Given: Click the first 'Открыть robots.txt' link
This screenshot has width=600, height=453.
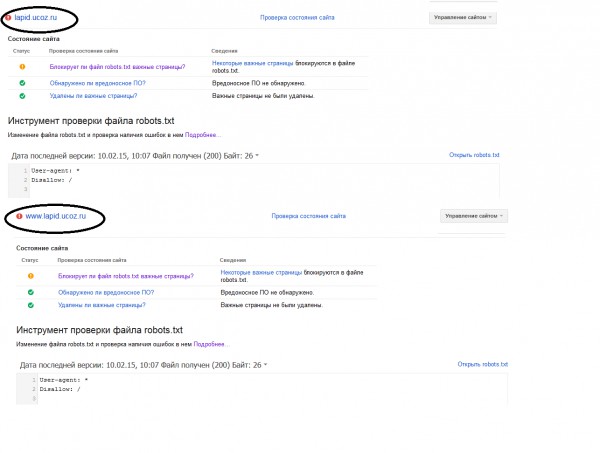Looking at the screenshot, I should point(474,155).
